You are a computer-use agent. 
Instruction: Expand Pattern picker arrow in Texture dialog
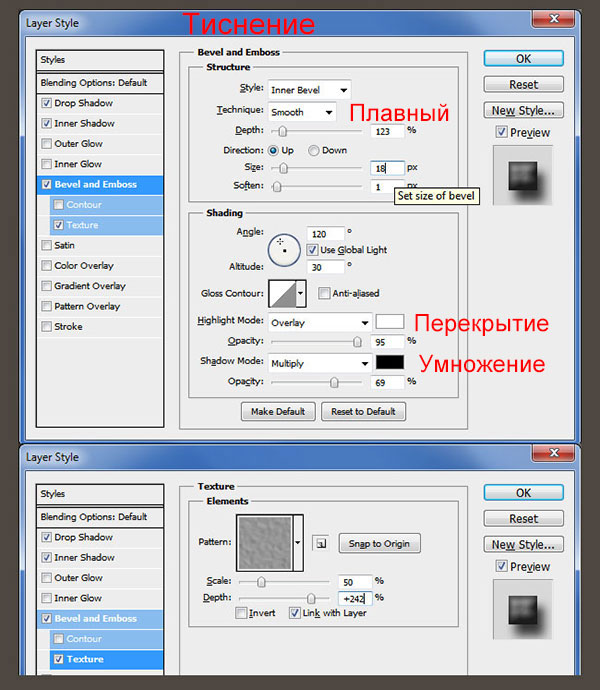(298, 543)
